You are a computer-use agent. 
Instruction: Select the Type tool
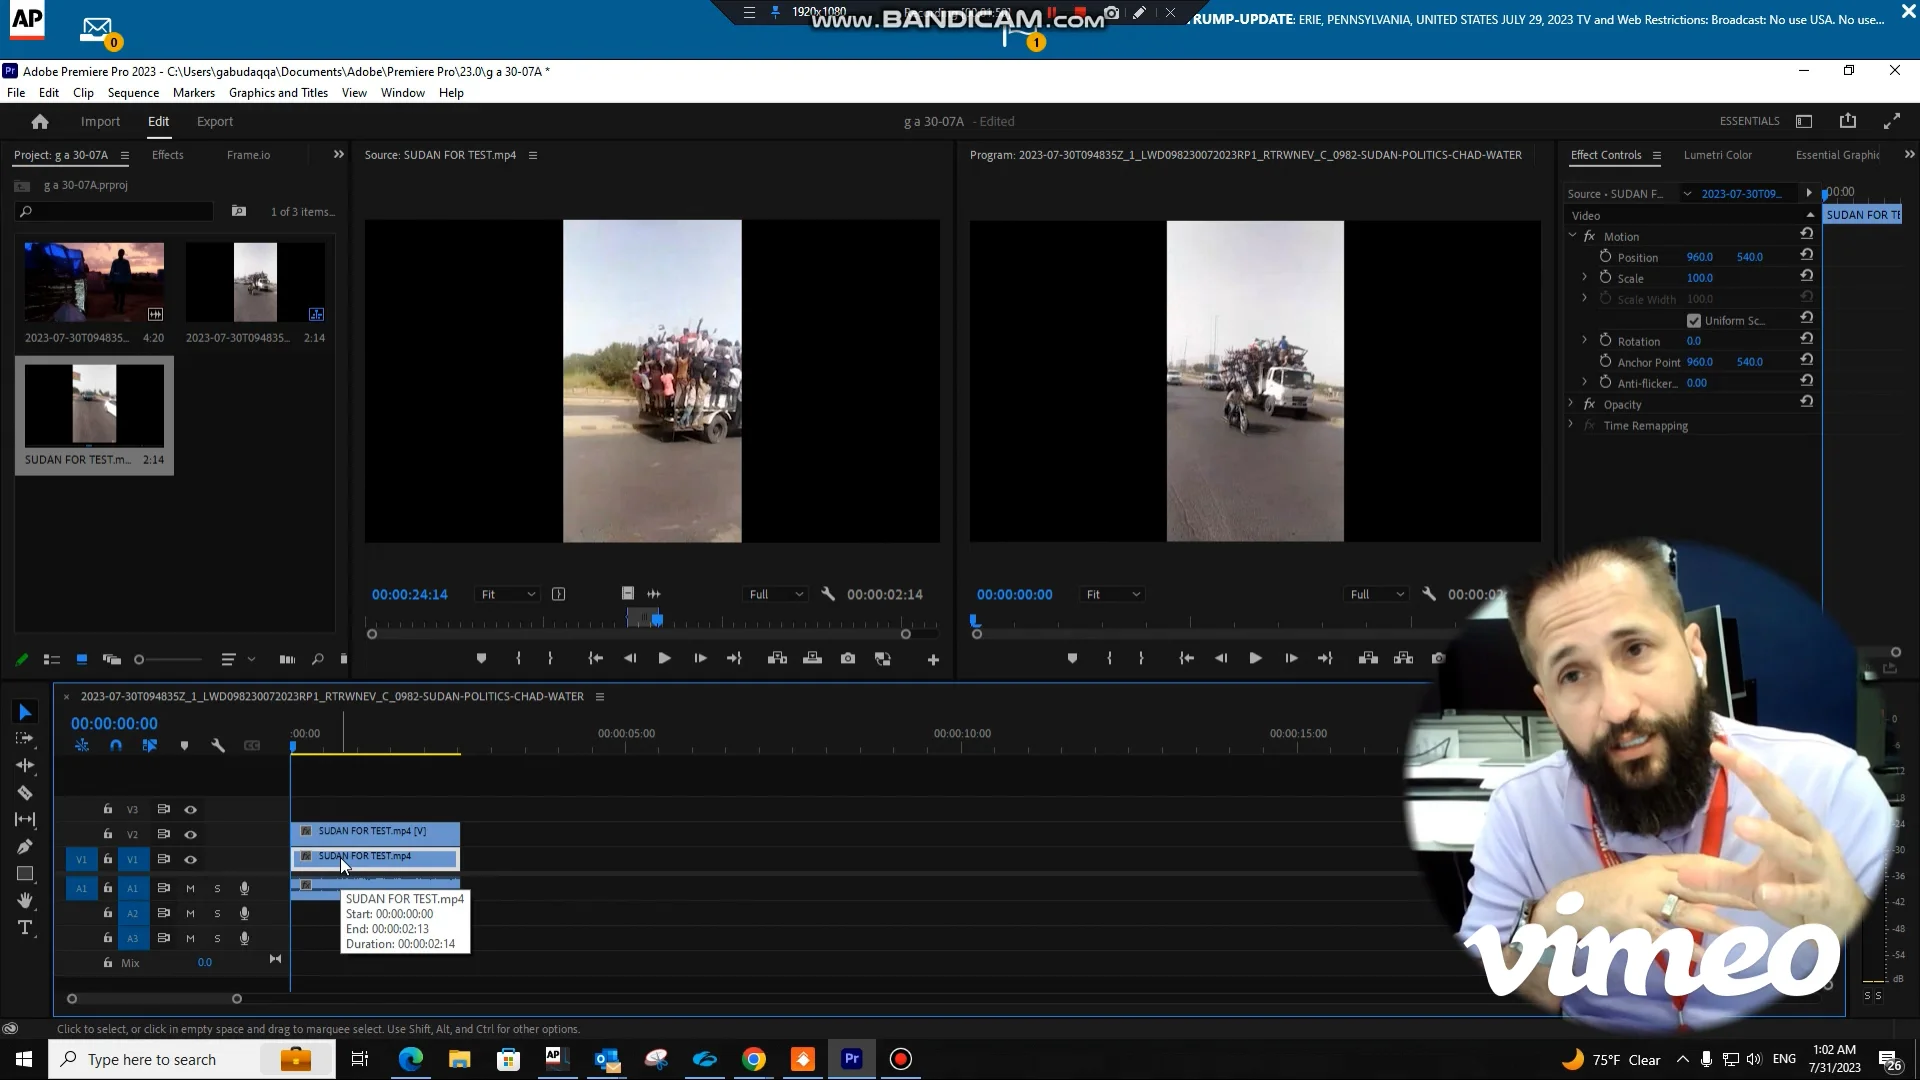[25, 928]
